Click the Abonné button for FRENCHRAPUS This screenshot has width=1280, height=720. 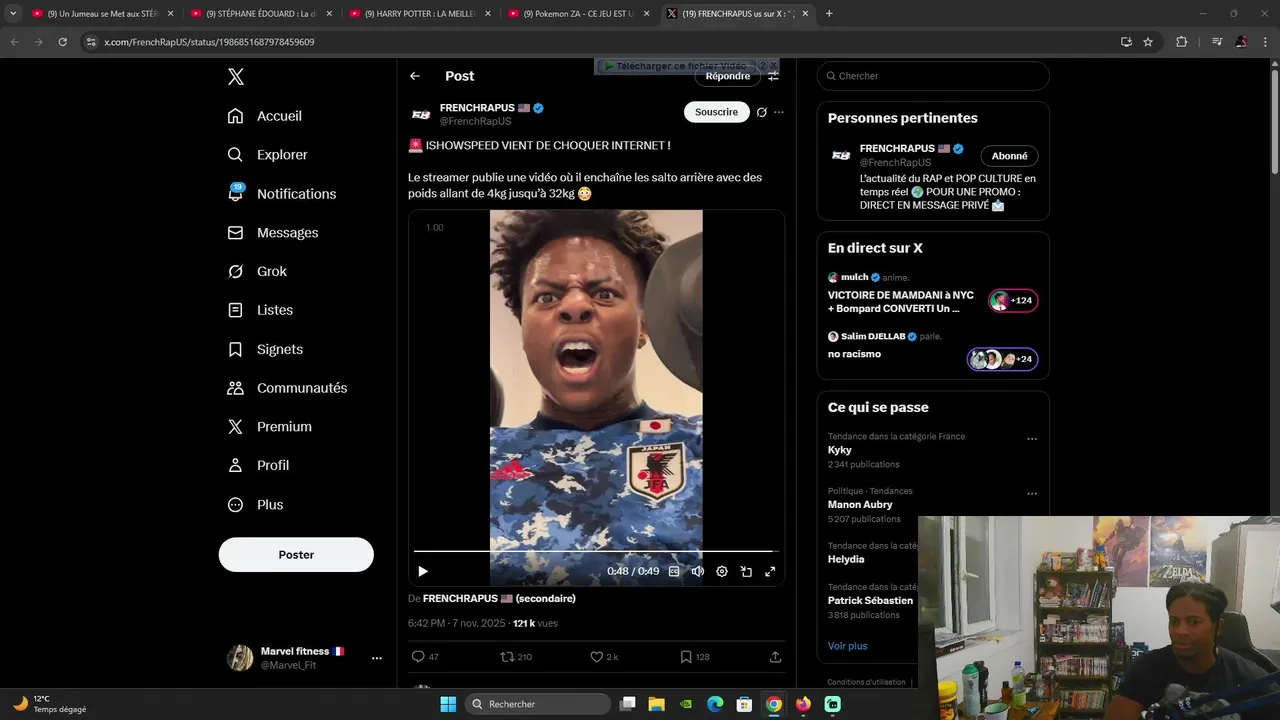1009,156
